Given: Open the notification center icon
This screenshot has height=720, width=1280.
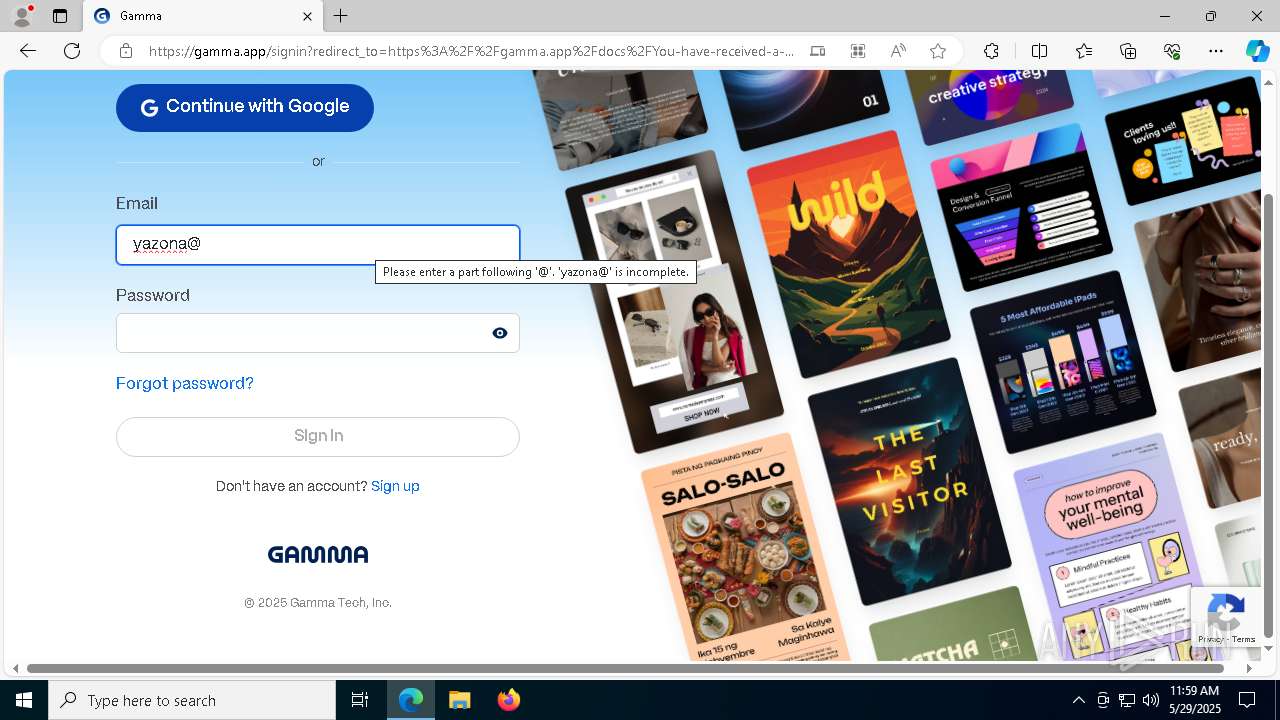Looking at the screenshot, I should coord(1247,700).
